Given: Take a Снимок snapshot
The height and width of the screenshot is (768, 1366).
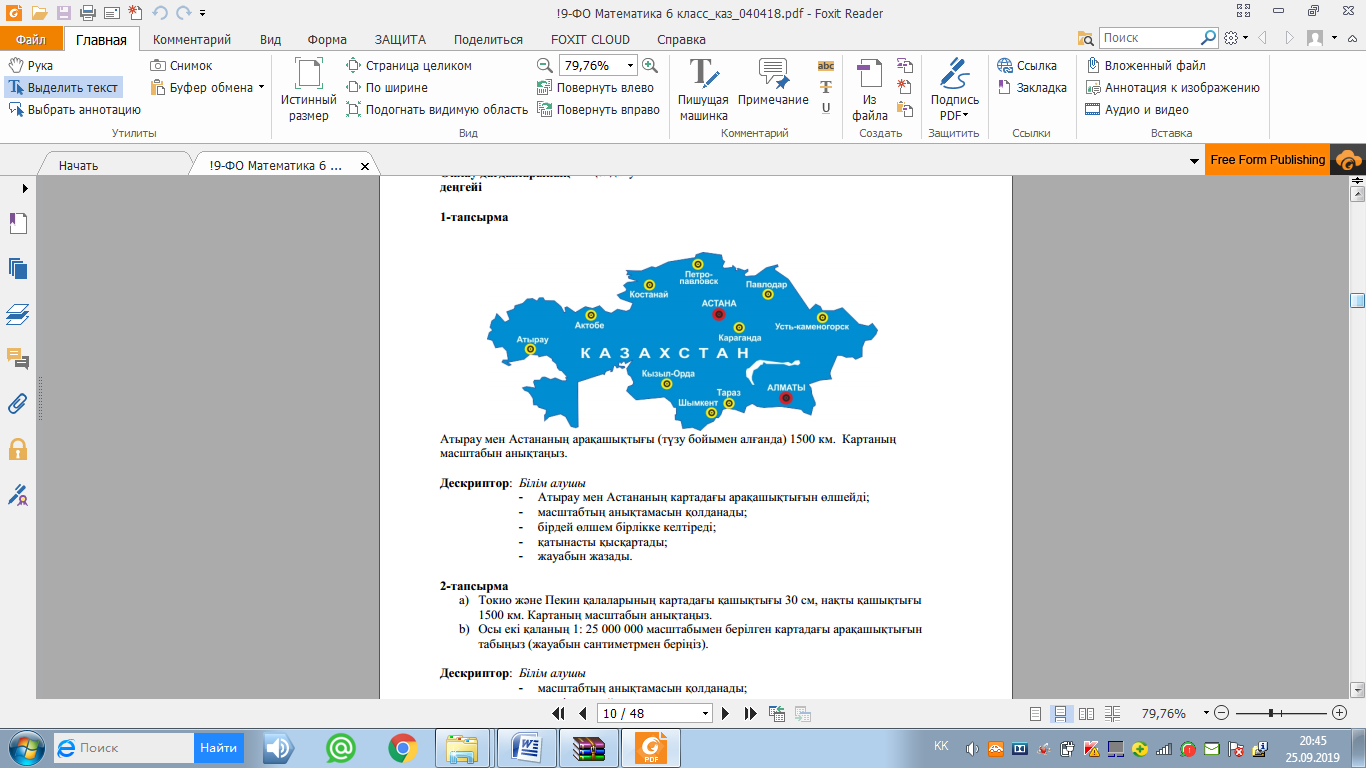Looking at the screenshot, I should tap(182, 66).
